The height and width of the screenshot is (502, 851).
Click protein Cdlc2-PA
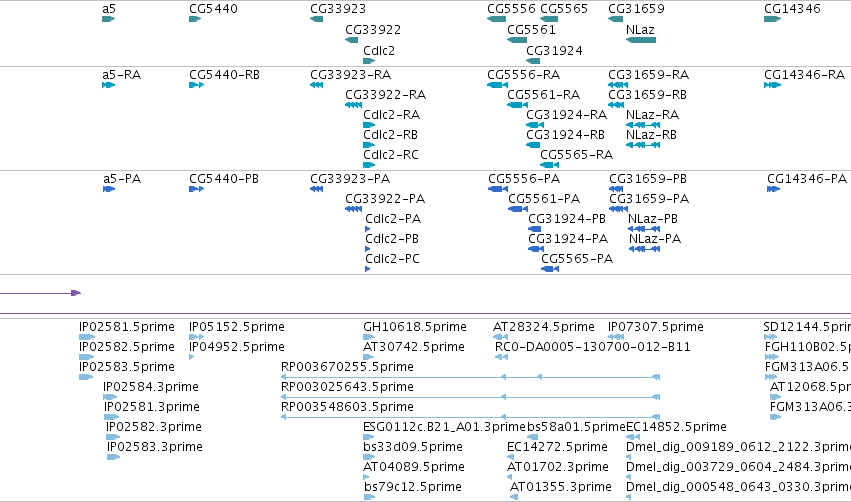click(x=393, y=219)
